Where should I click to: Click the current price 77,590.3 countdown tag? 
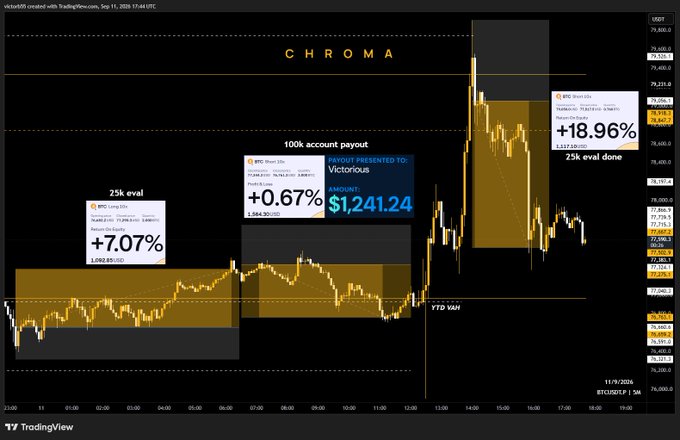click(660, 242)
